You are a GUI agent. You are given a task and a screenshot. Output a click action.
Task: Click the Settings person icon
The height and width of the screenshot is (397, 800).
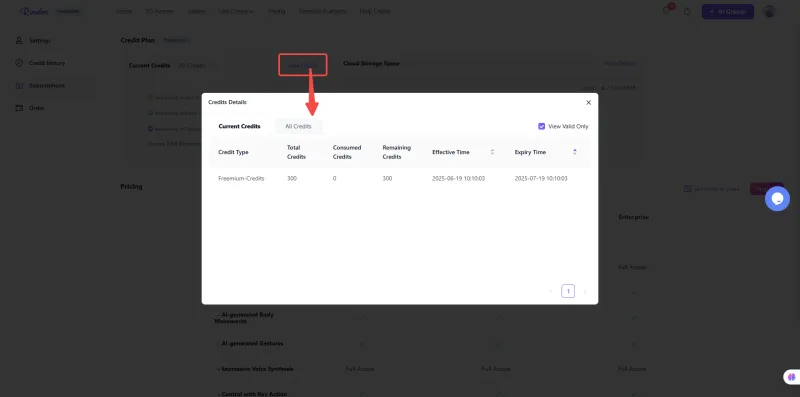pyautogui.click(x=19, y=40)
